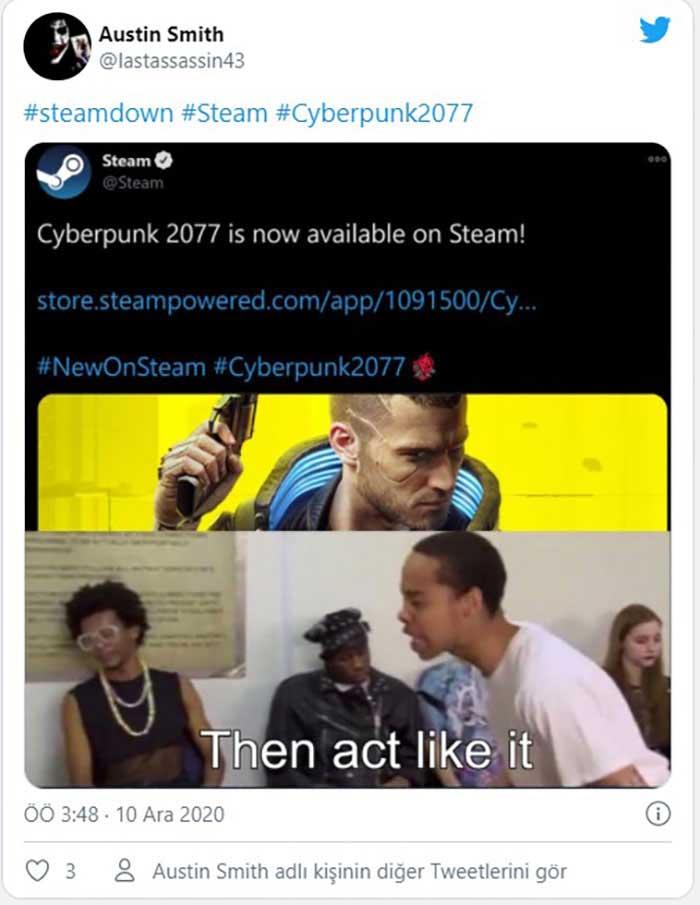Screen dimensions: 700x905
Task: Open the #steamdown hashtag
Action: pyautogui.click(x=99, y=113)
